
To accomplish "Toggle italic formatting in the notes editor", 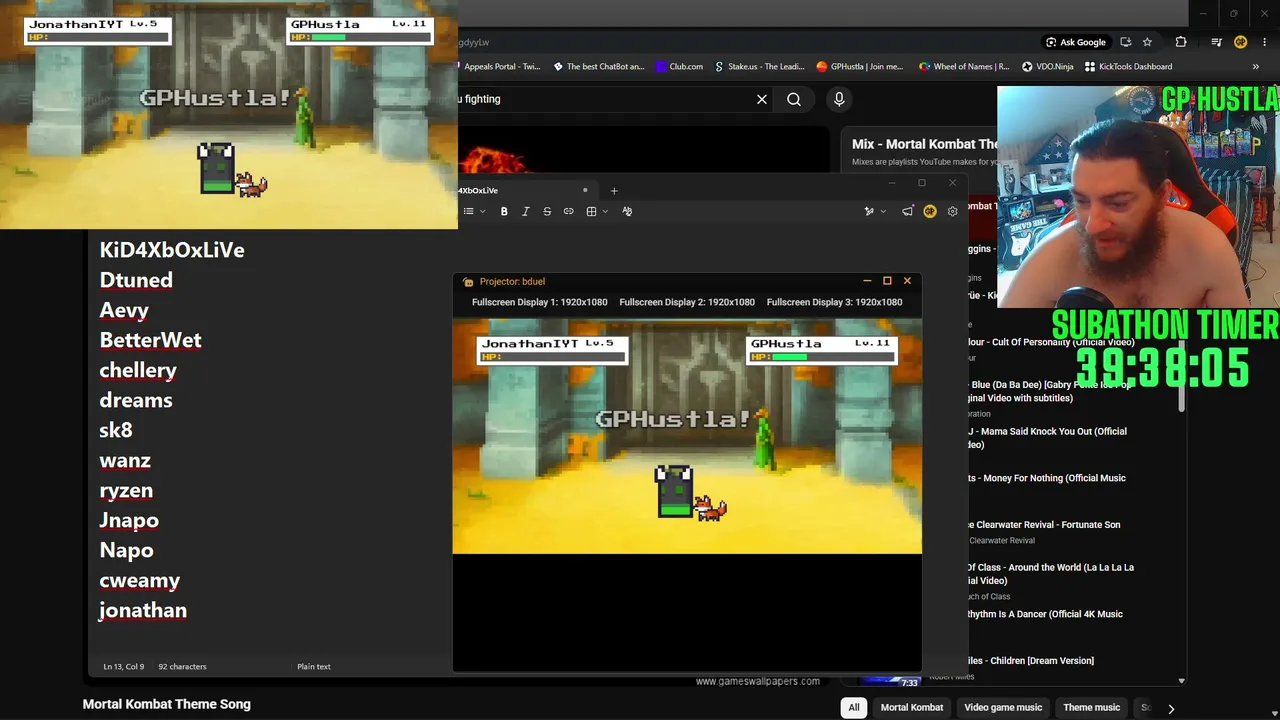I will coord(525,211).
